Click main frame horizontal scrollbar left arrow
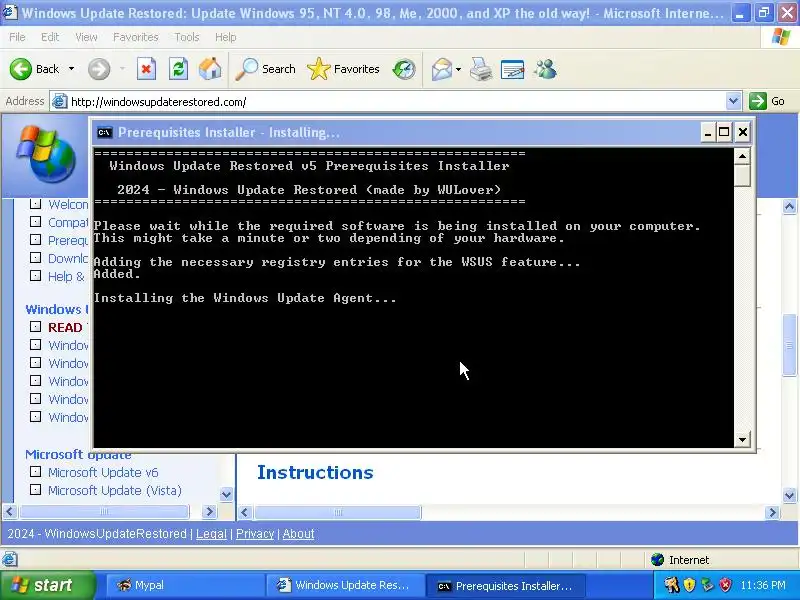Image resolution: width=800 pixels, height=600 pixels. point(245,512)
